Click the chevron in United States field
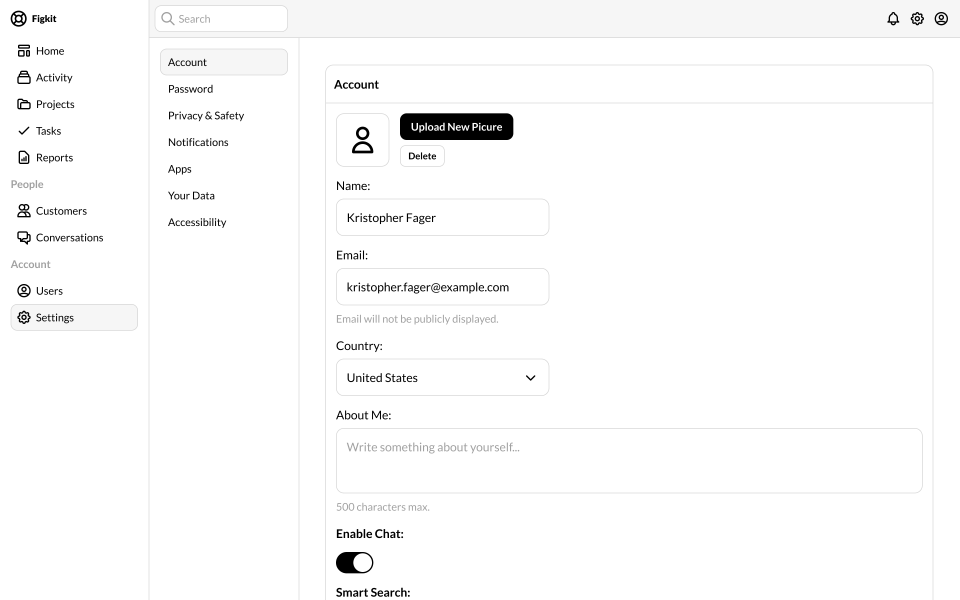 click(531, 378)
